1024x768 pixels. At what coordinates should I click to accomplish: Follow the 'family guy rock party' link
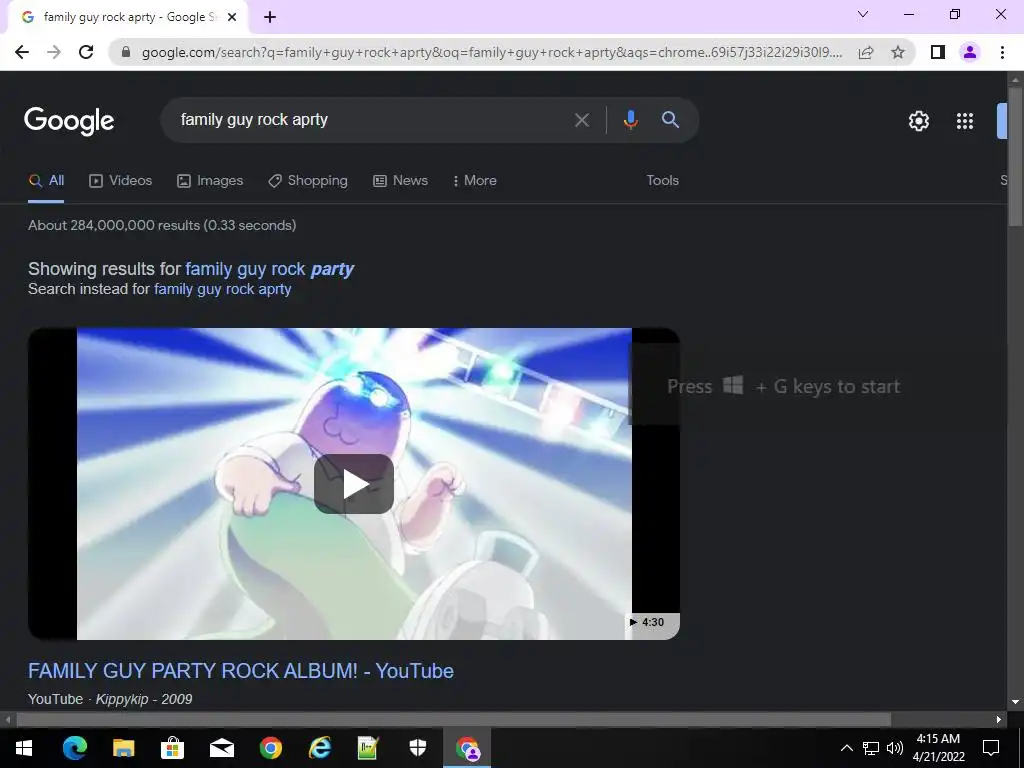(270, 269)
